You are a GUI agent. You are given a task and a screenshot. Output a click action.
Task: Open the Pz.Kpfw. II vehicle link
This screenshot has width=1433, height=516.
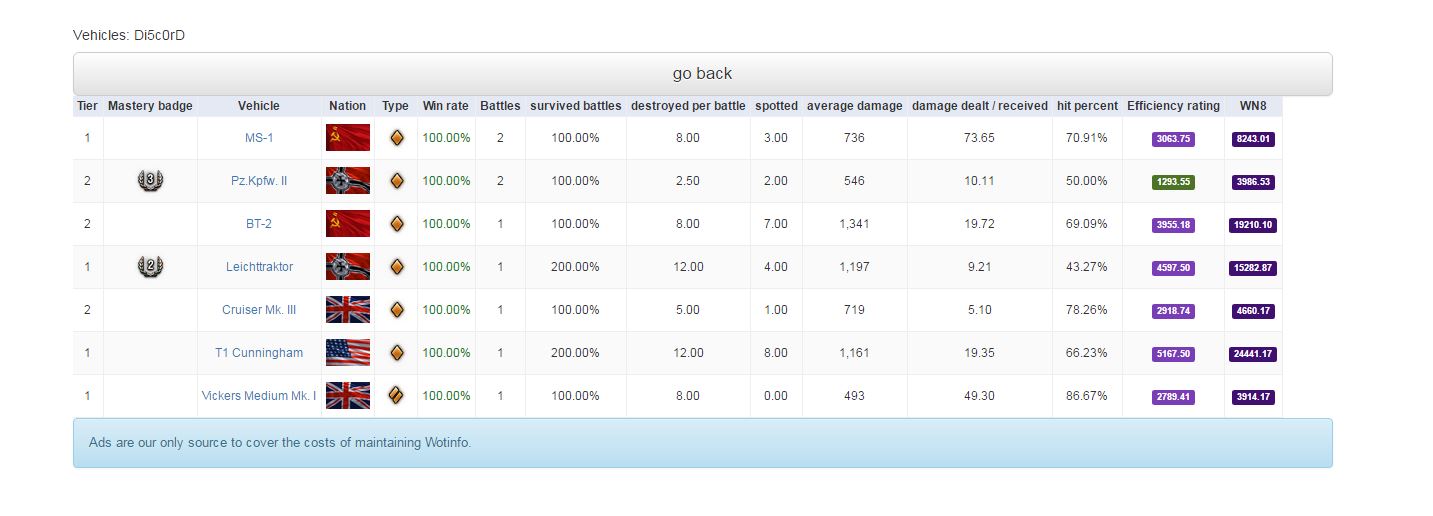click(x=259, y=181)
